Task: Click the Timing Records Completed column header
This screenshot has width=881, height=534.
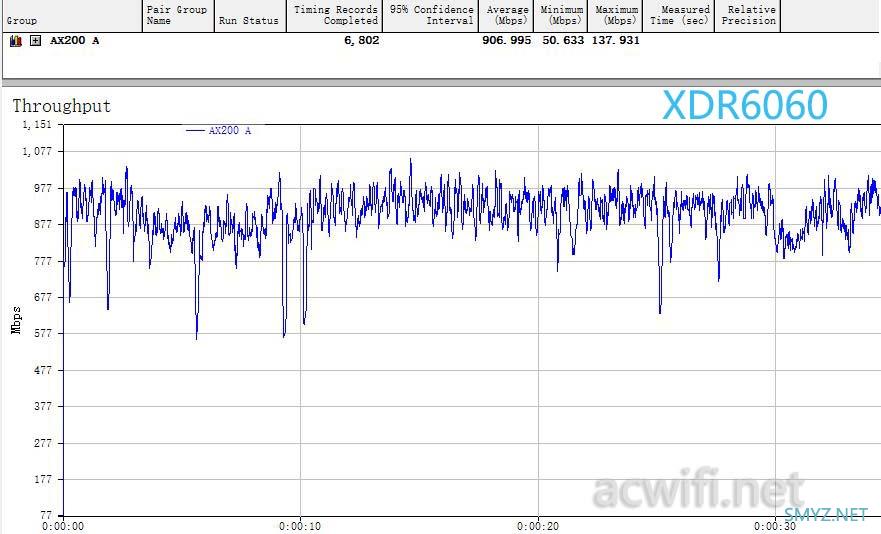Action: point(334,16)
